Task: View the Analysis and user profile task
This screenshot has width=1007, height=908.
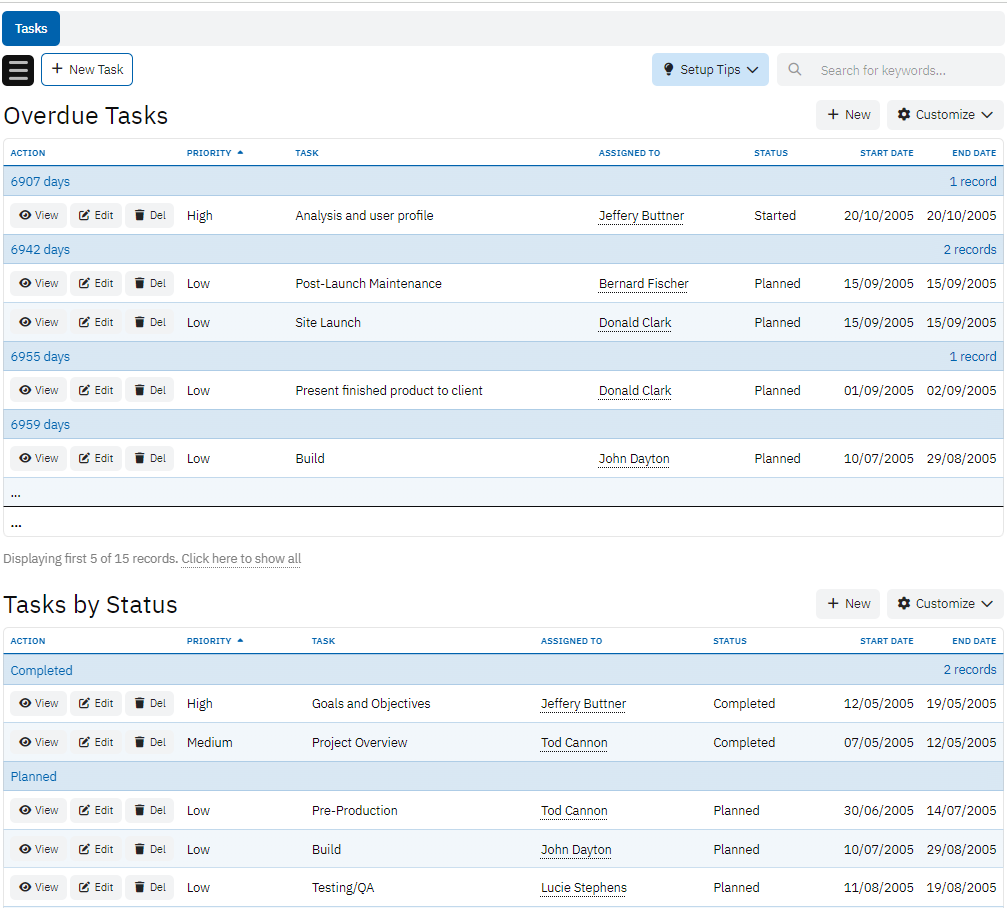Action: [x=39, y=216]
